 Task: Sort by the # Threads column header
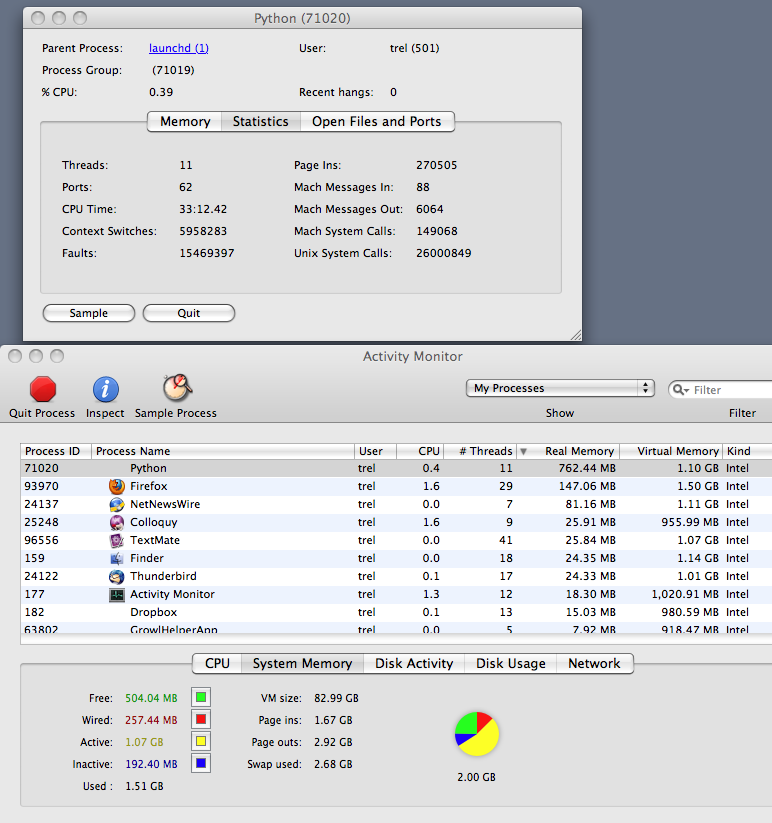pos(479,451)
